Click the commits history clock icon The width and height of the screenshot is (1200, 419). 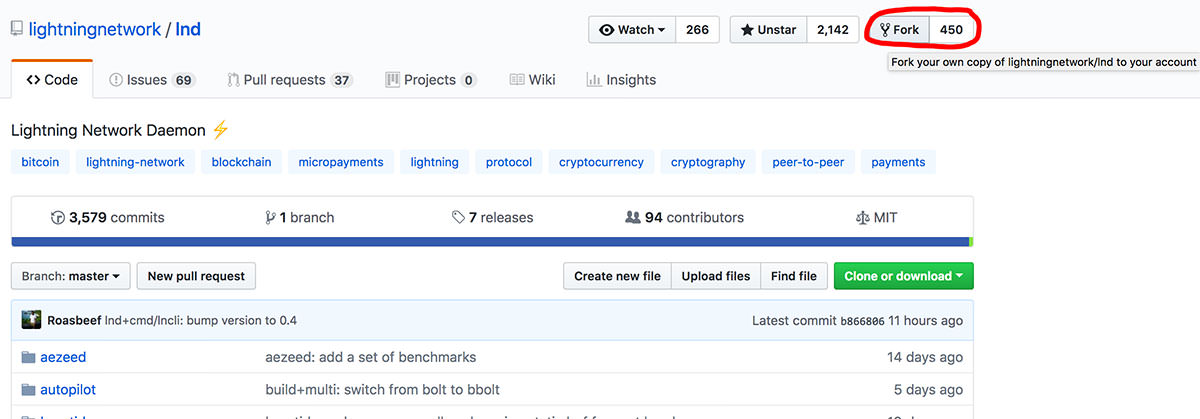(x=57, y=217)
